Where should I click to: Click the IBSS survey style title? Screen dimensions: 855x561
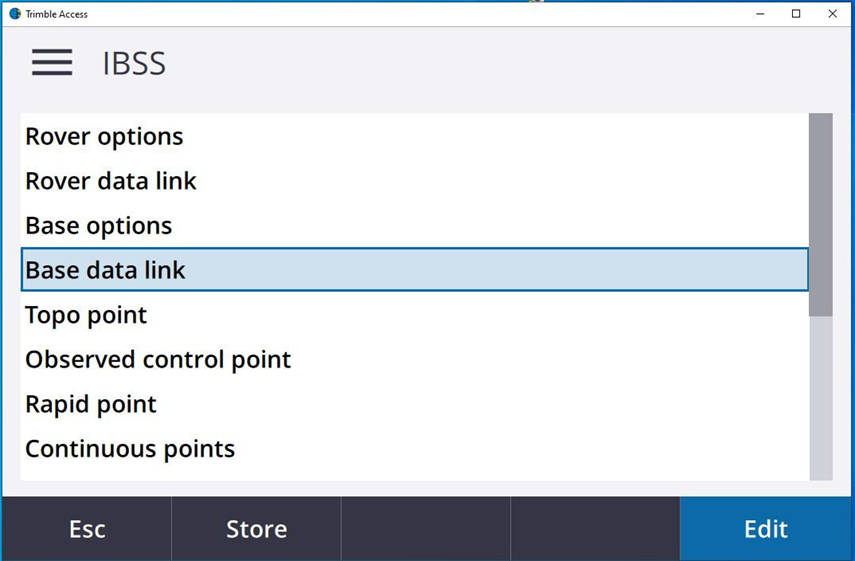[134, 63]
